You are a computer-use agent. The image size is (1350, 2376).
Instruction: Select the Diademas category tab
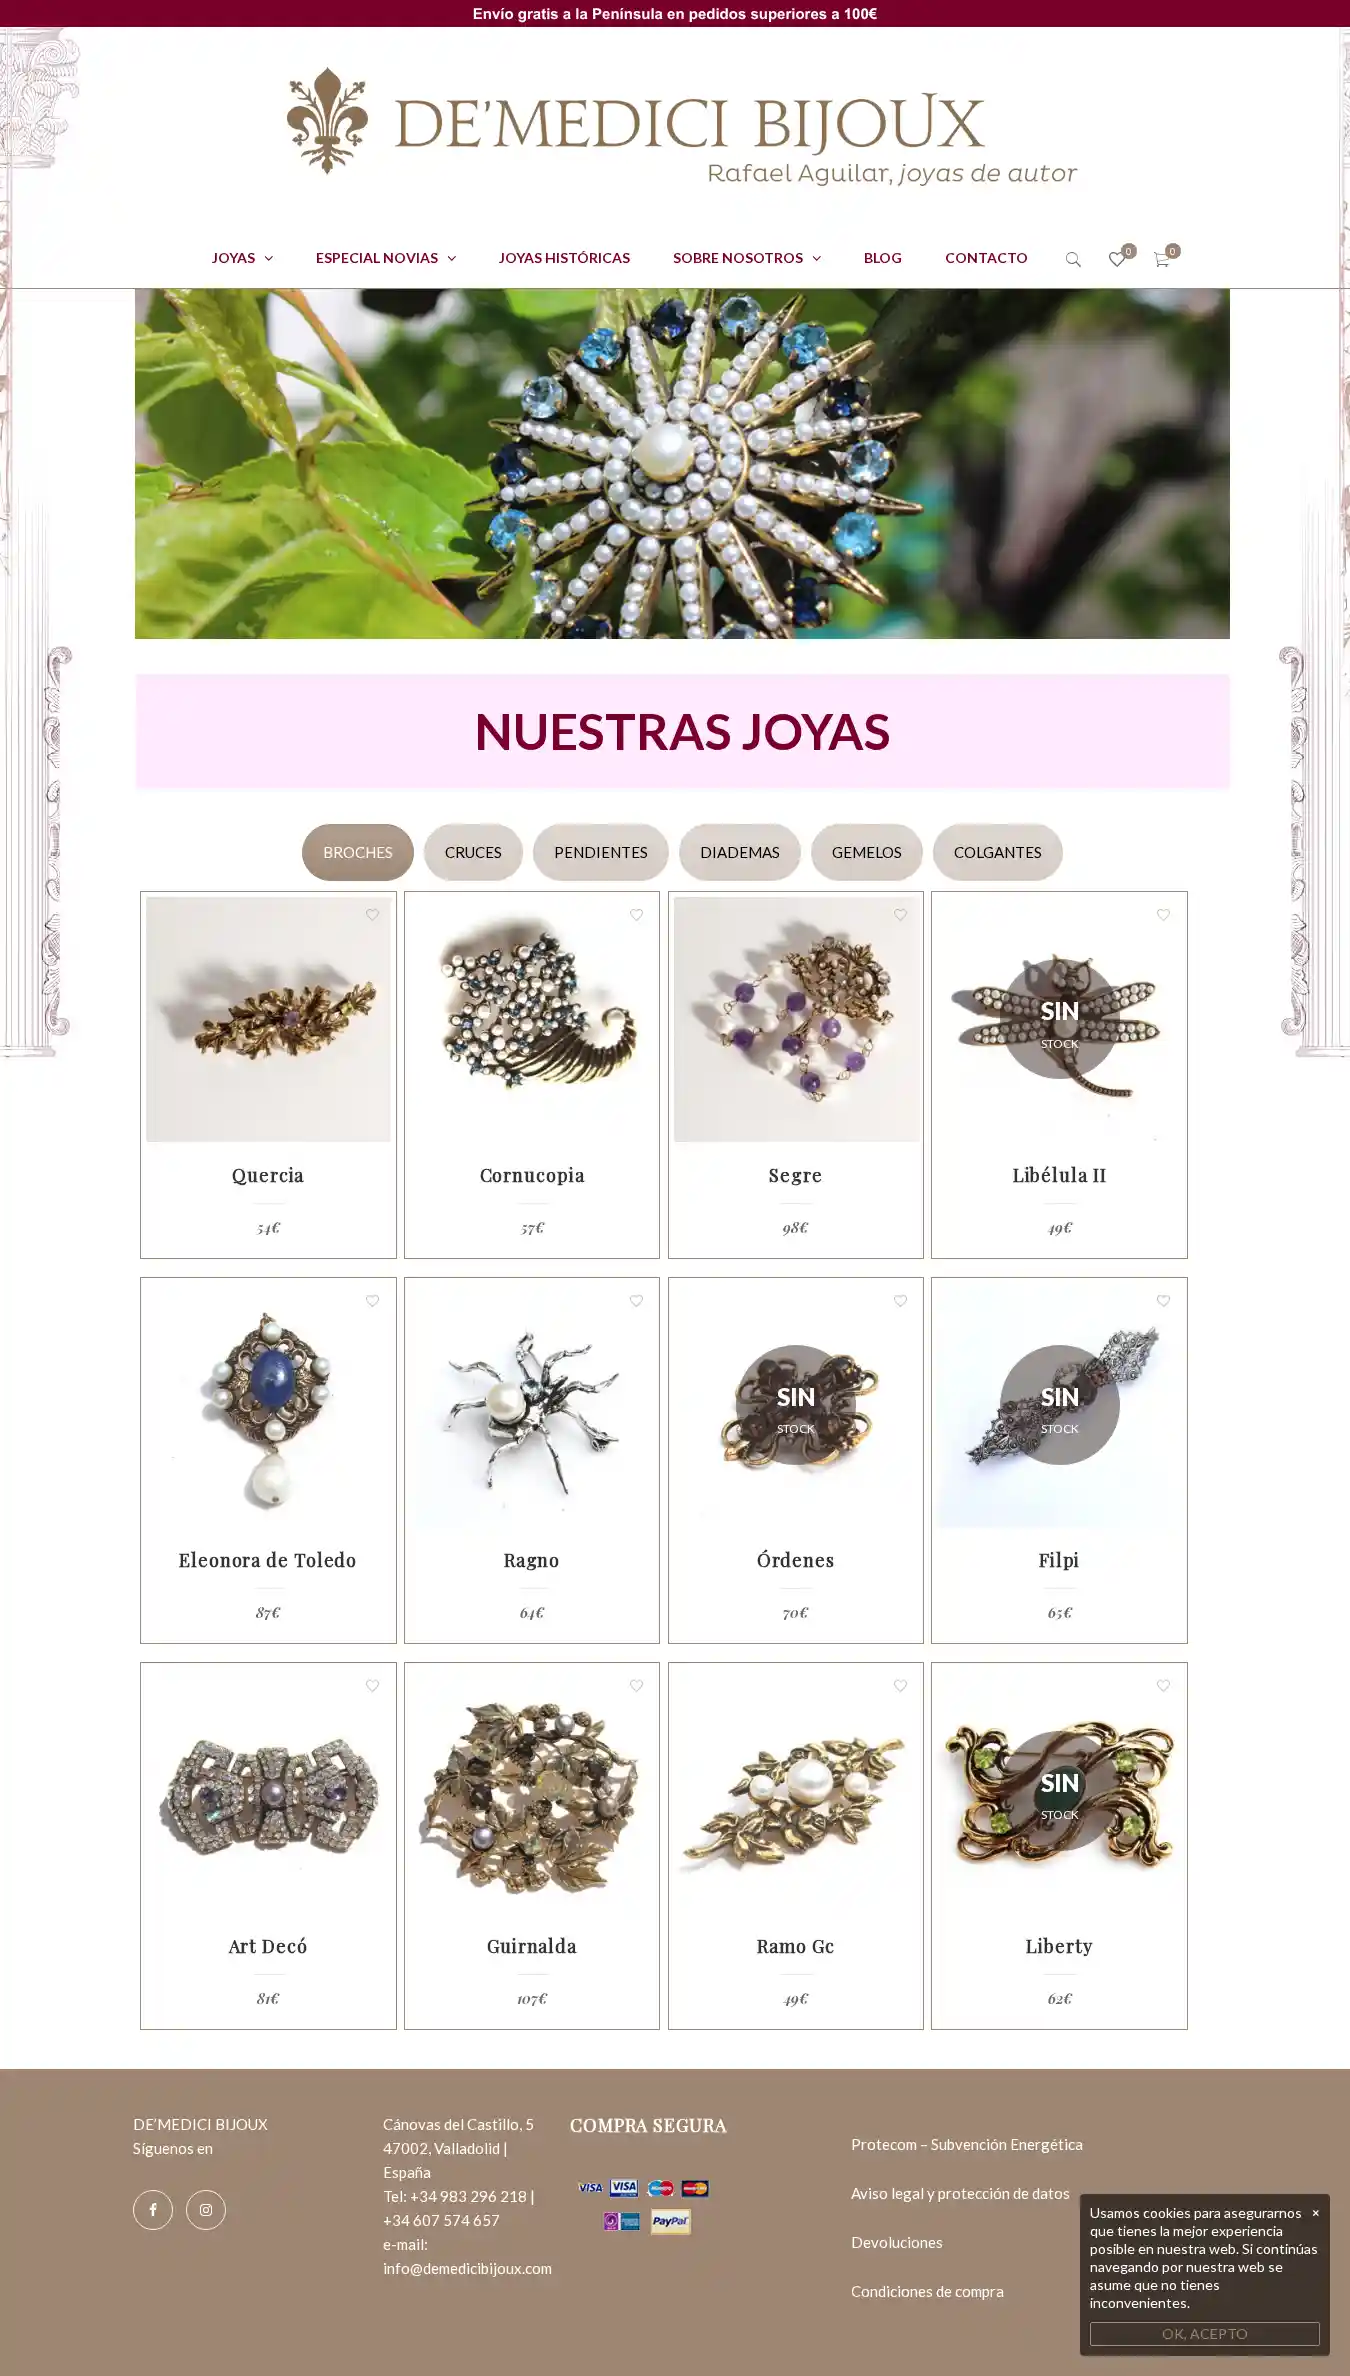(x=740, y=852)
